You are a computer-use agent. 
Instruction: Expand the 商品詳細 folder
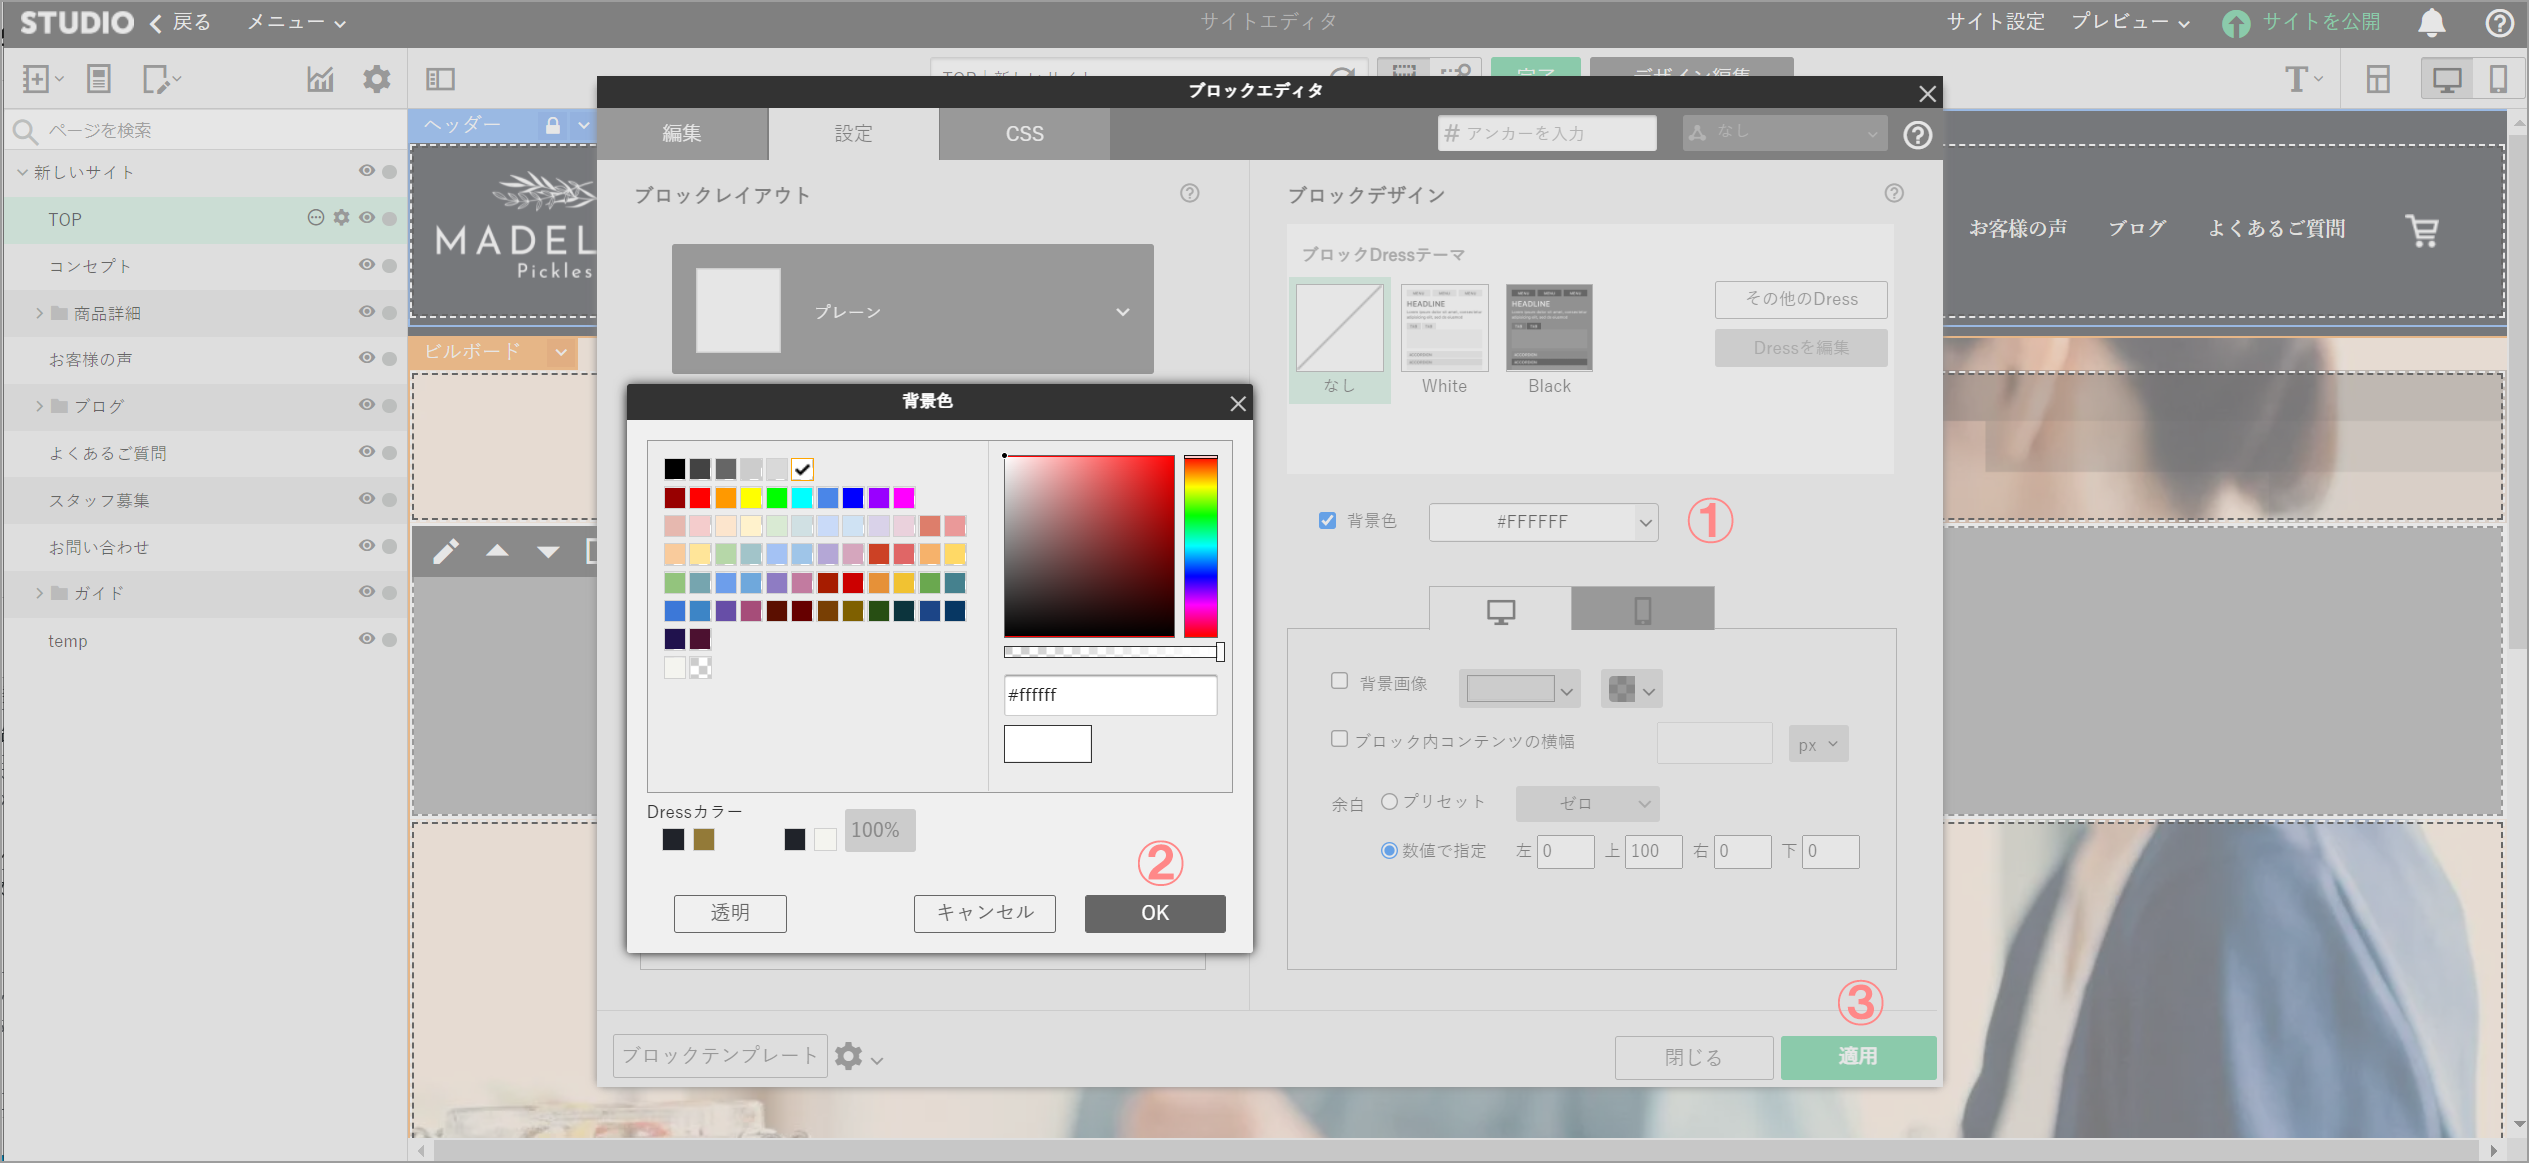pyautogui.click(x=40, y=313)
